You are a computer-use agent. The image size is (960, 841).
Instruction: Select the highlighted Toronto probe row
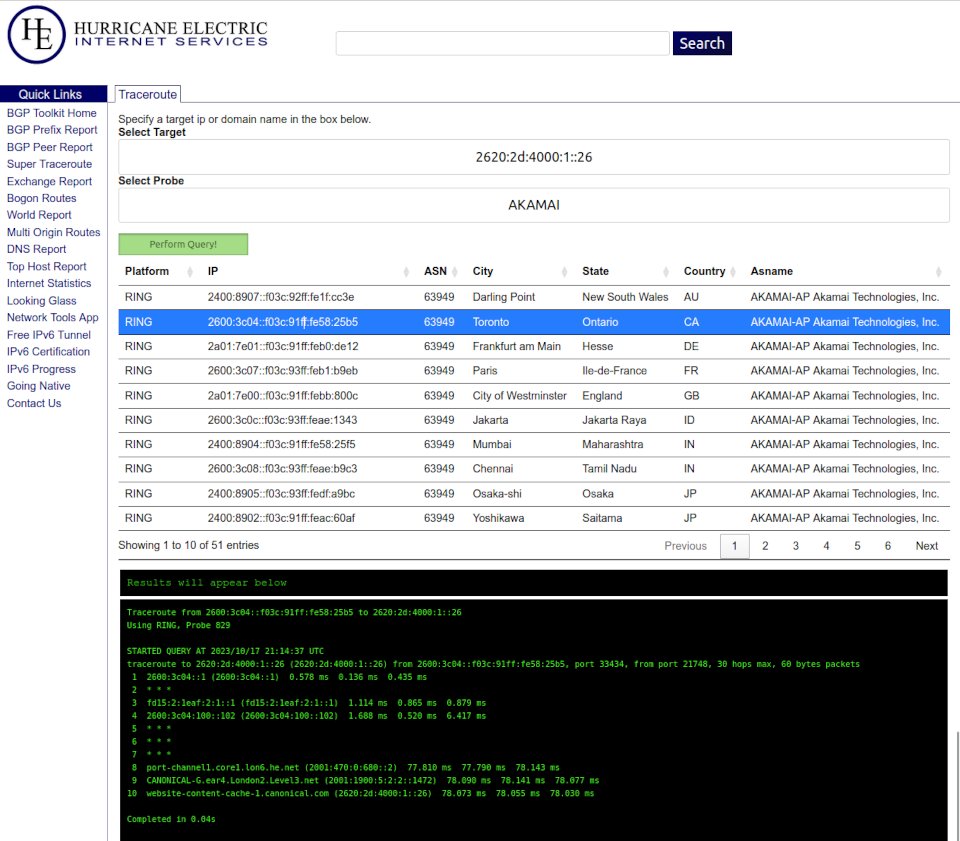[x=534, y=322]
